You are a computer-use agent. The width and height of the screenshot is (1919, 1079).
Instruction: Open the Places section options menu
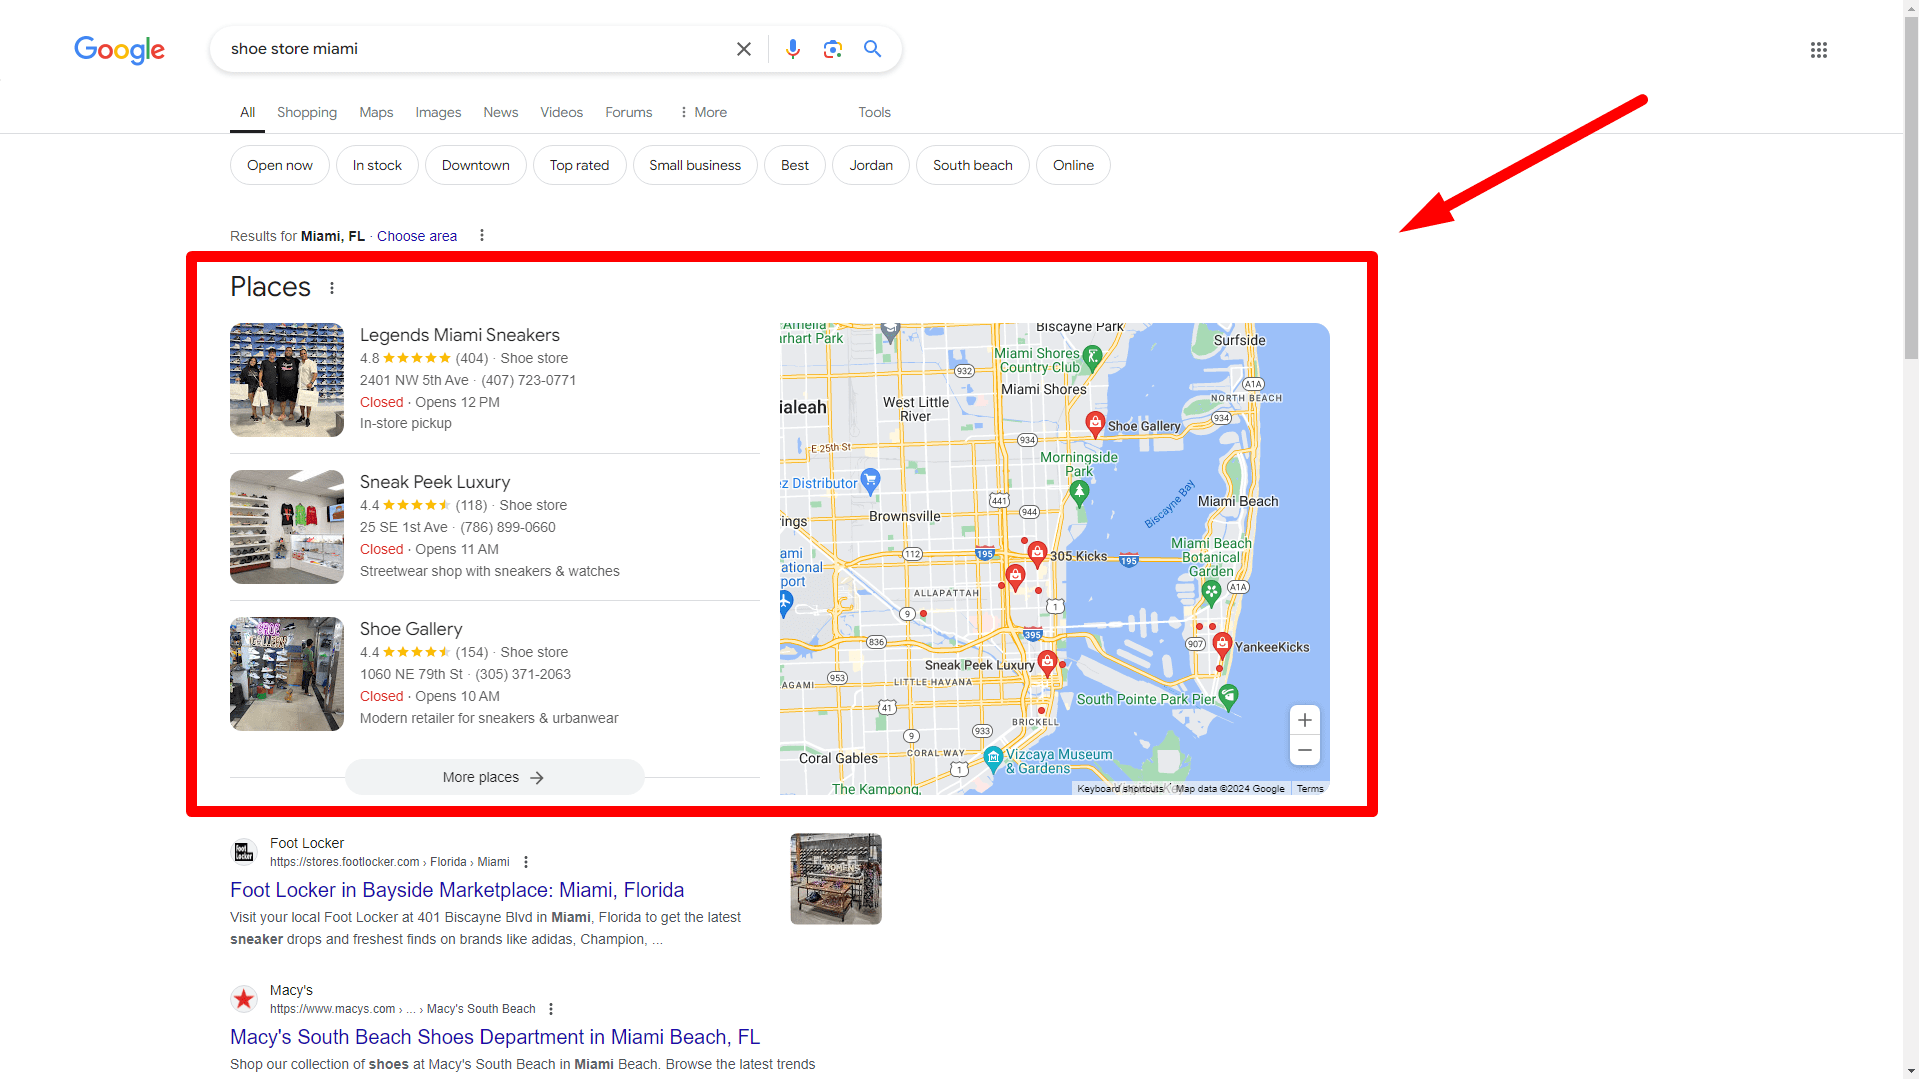click(x=331, y=288)
